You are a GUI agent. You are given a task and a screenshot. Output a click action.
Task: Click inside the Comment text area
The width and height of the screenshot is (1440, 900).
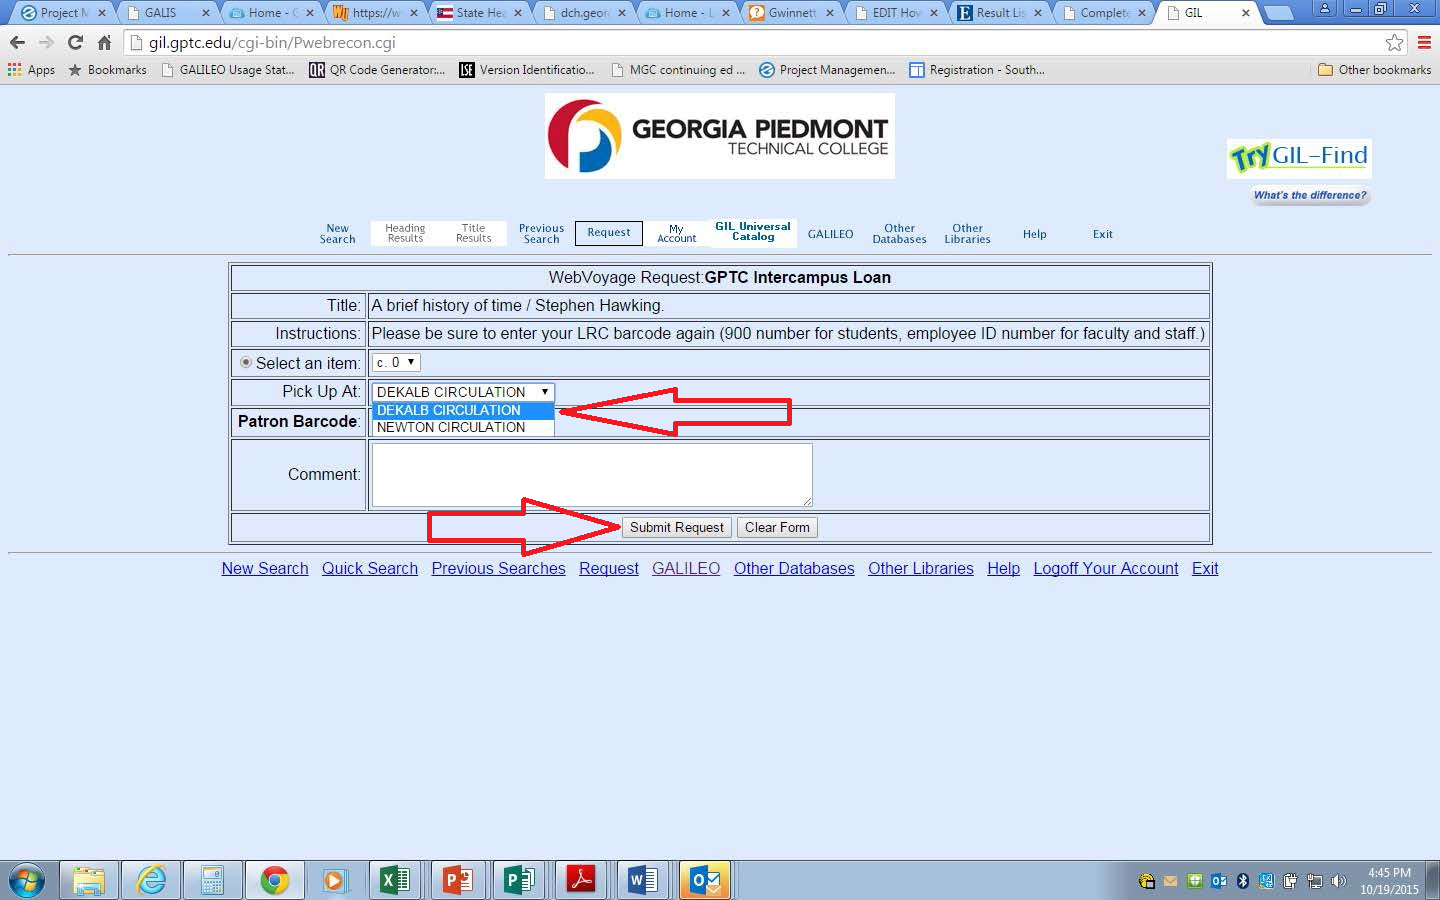click(x=592, y=475)
